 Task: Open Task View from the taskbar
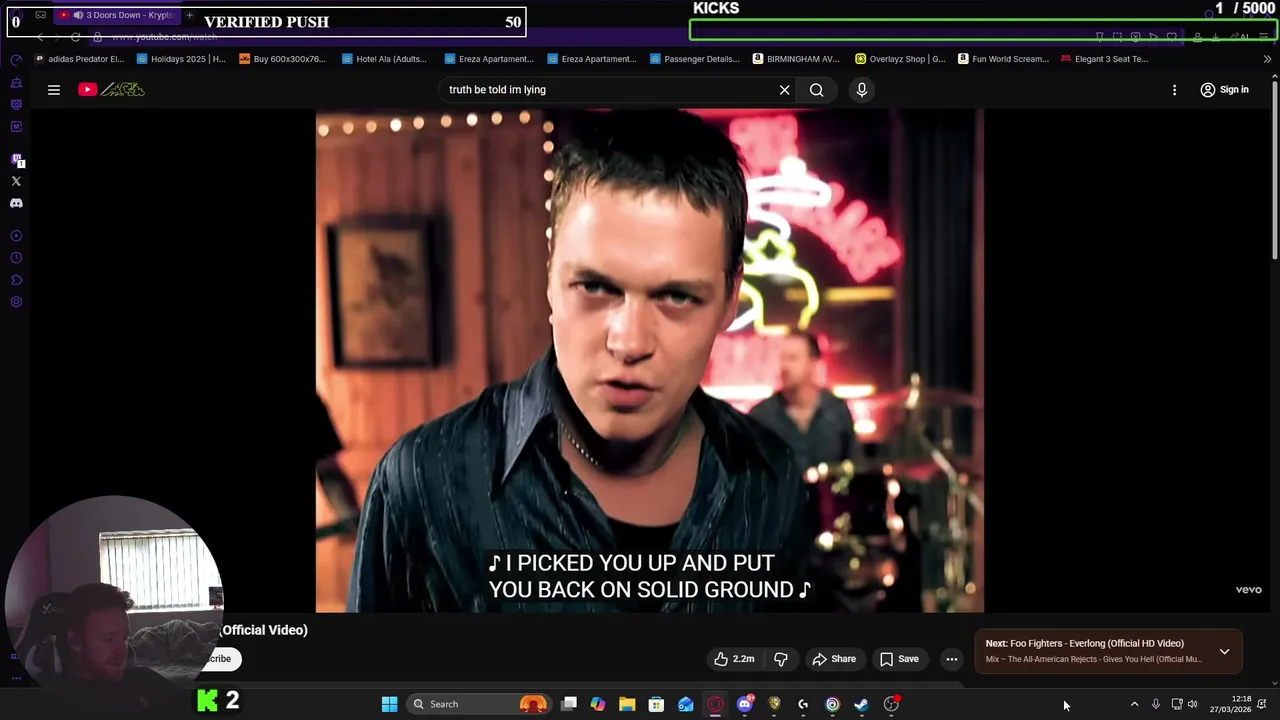coord(569,704)
